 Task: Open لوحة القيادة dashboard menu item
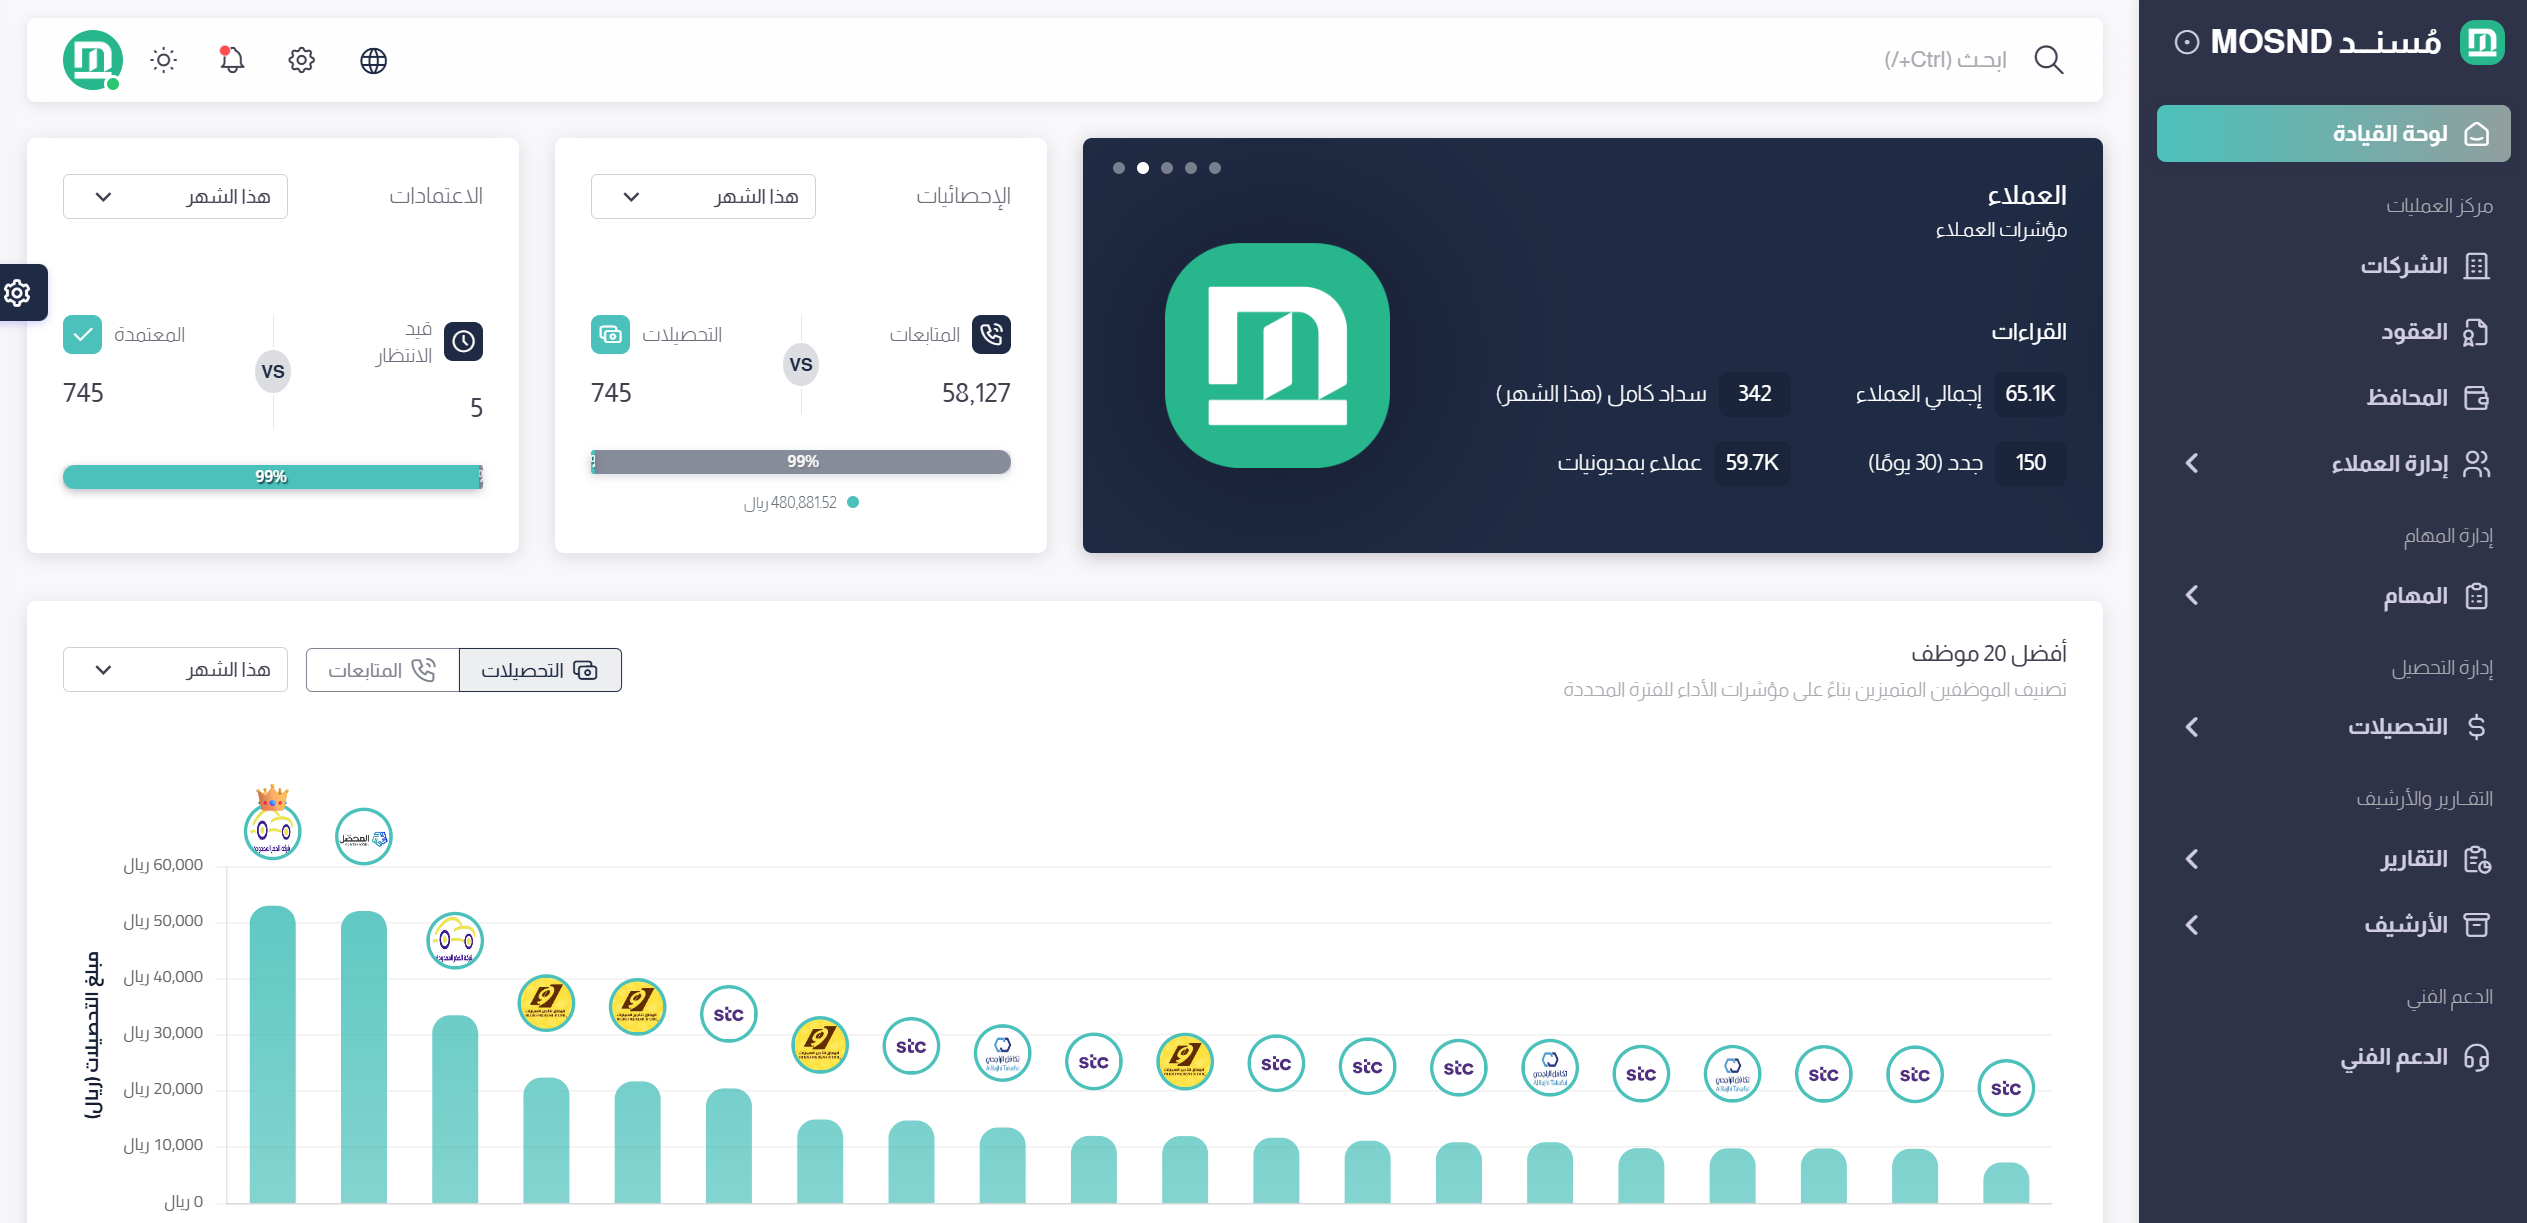(2333, 134)
